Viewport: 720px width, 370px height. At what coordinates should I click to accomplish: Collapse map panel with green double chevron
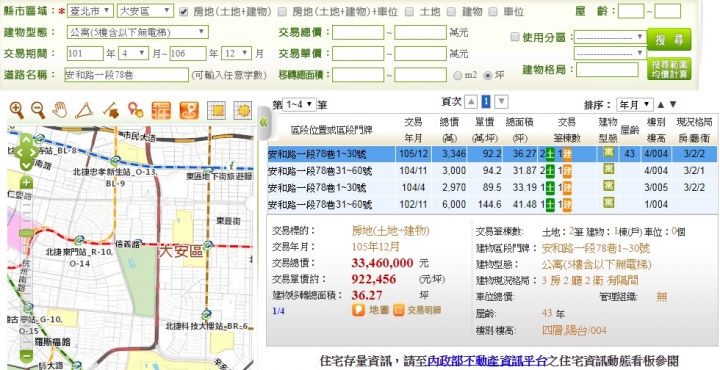[x=264, y=122]
